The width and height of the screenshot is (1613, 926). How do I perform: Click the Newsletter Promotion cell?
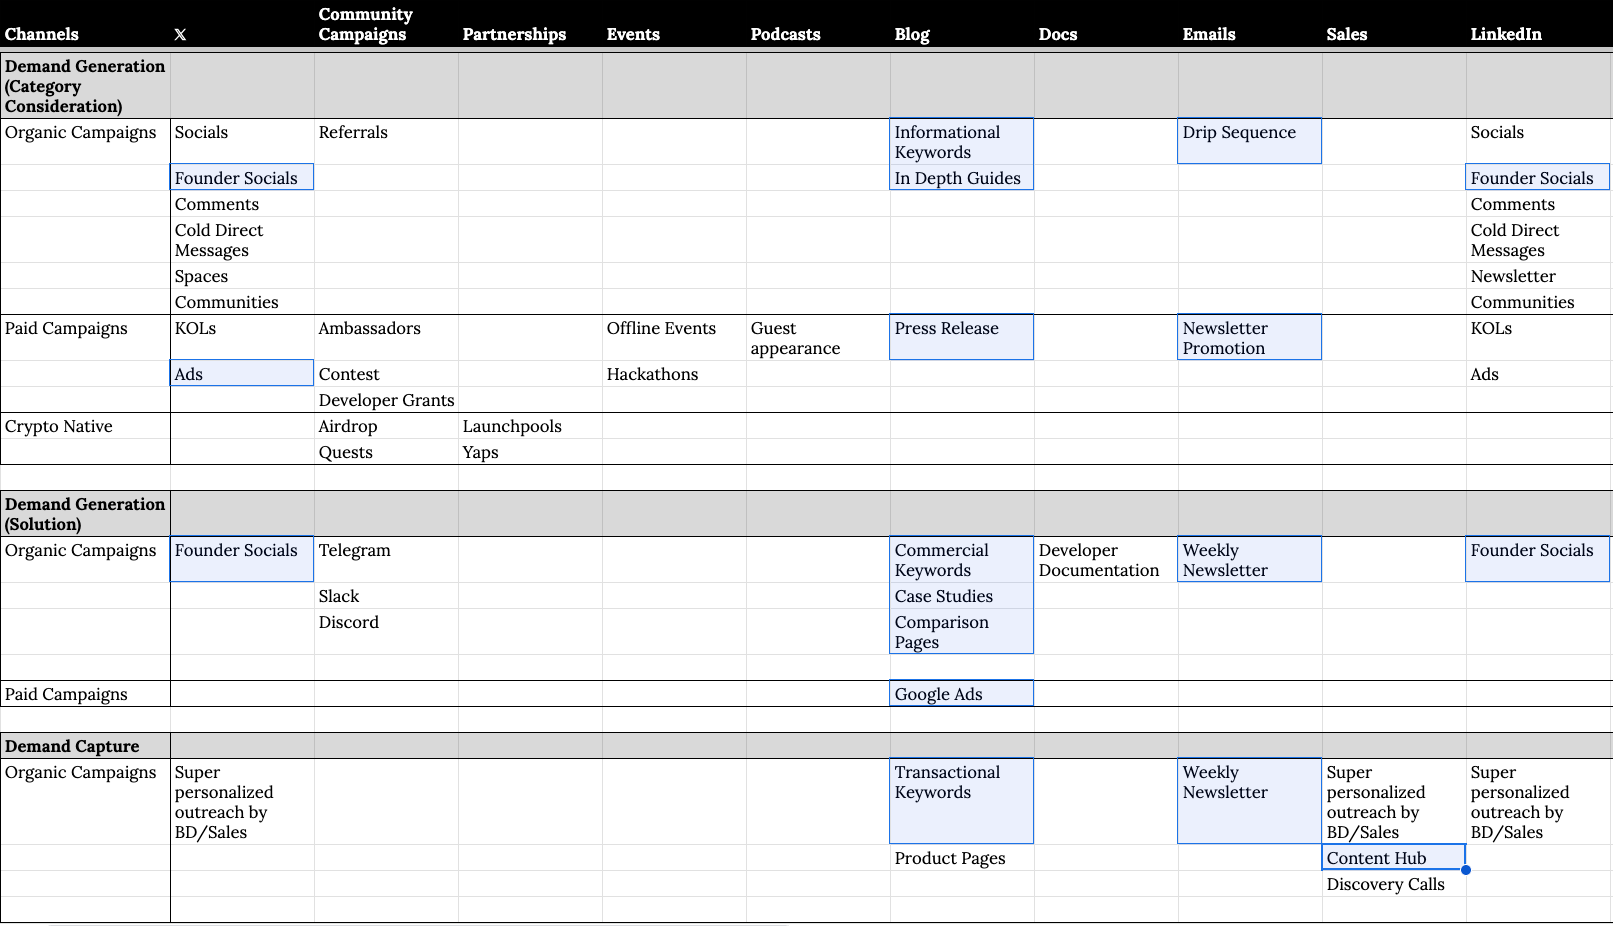pyautogui.click(x=1250, y=338)
